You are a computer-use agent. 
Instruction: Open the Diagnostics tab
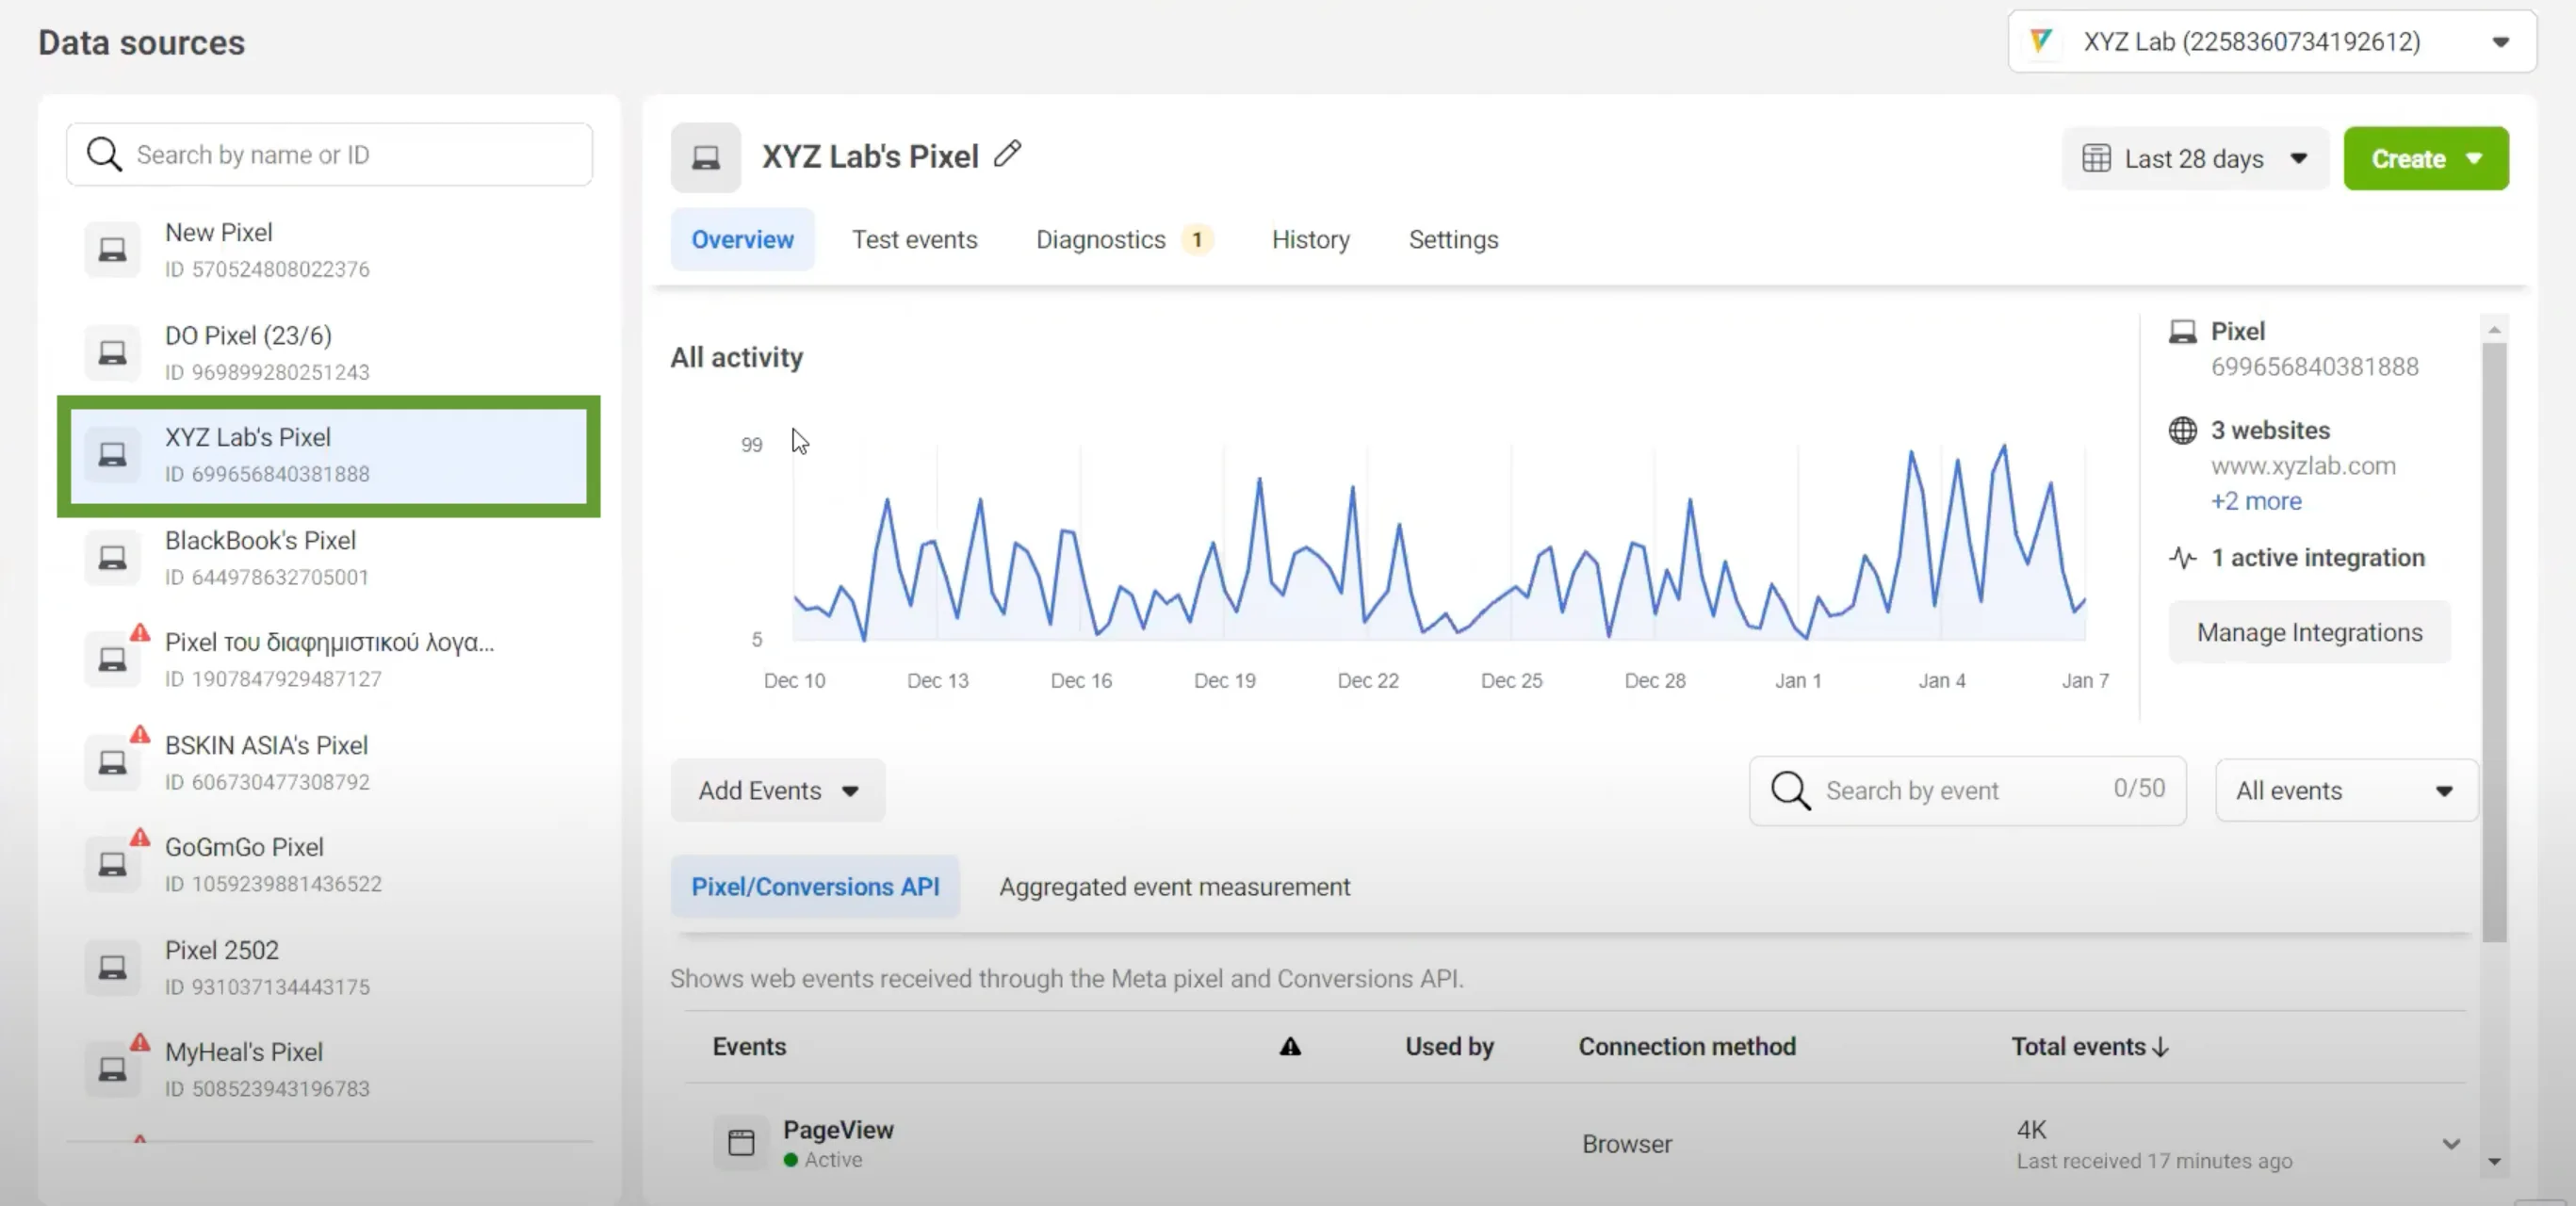pos(1100,239)
